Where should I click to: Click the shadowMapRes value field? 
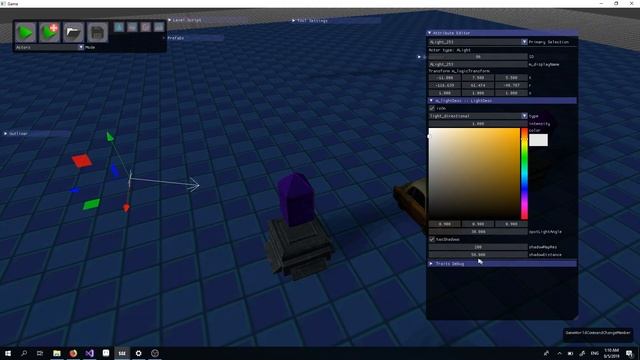(478, 247)
